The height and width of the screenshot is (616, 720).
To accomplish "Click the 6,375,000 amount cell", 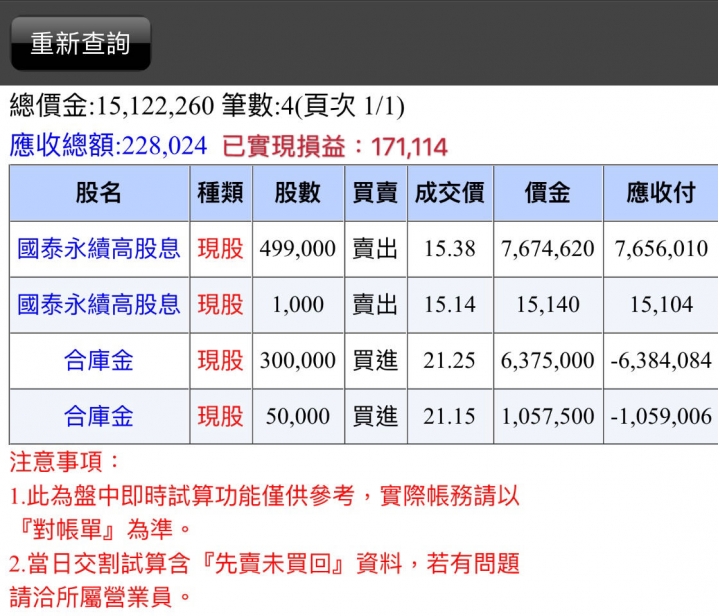I will click(x=548, y=361).
